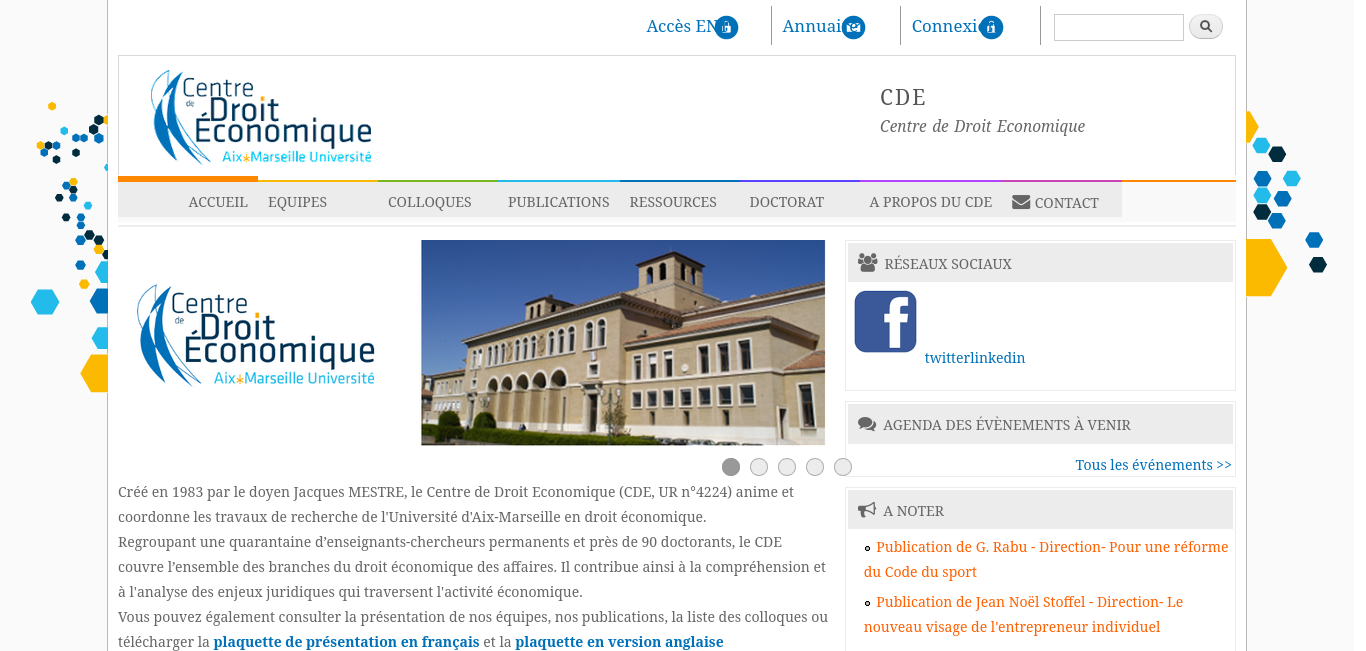Select the fourth slideshow dot
Screen dimensions: 1366x651
[815, 467]
